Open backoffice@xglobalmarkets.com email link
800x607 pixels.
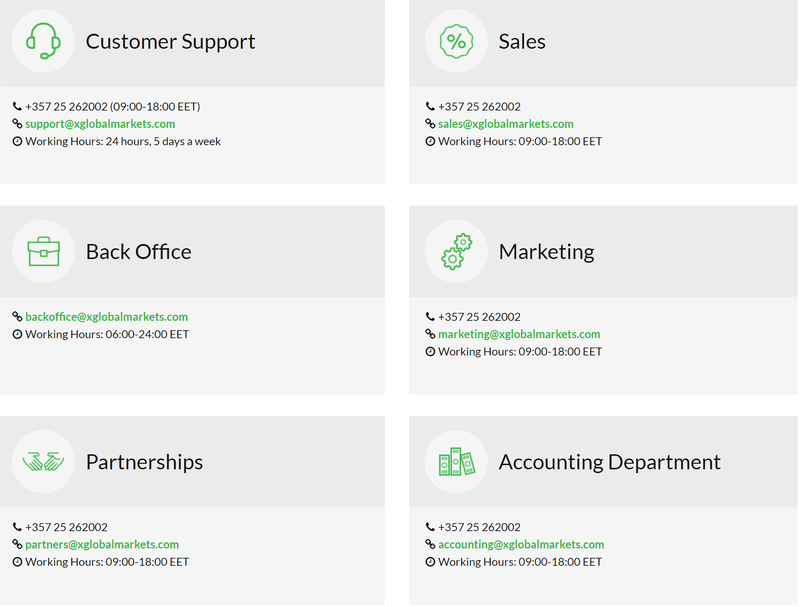107,317
